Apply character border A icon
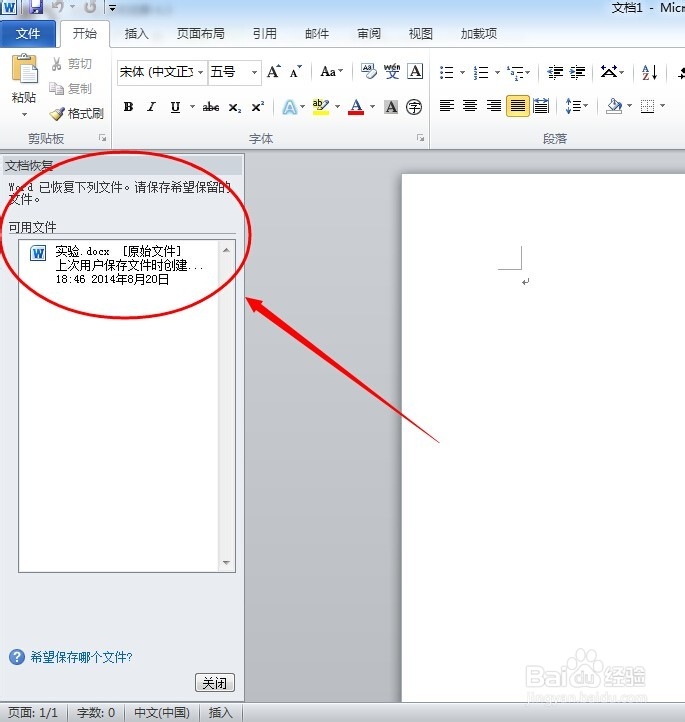This screenshot has width=685, height=722. 415,71
